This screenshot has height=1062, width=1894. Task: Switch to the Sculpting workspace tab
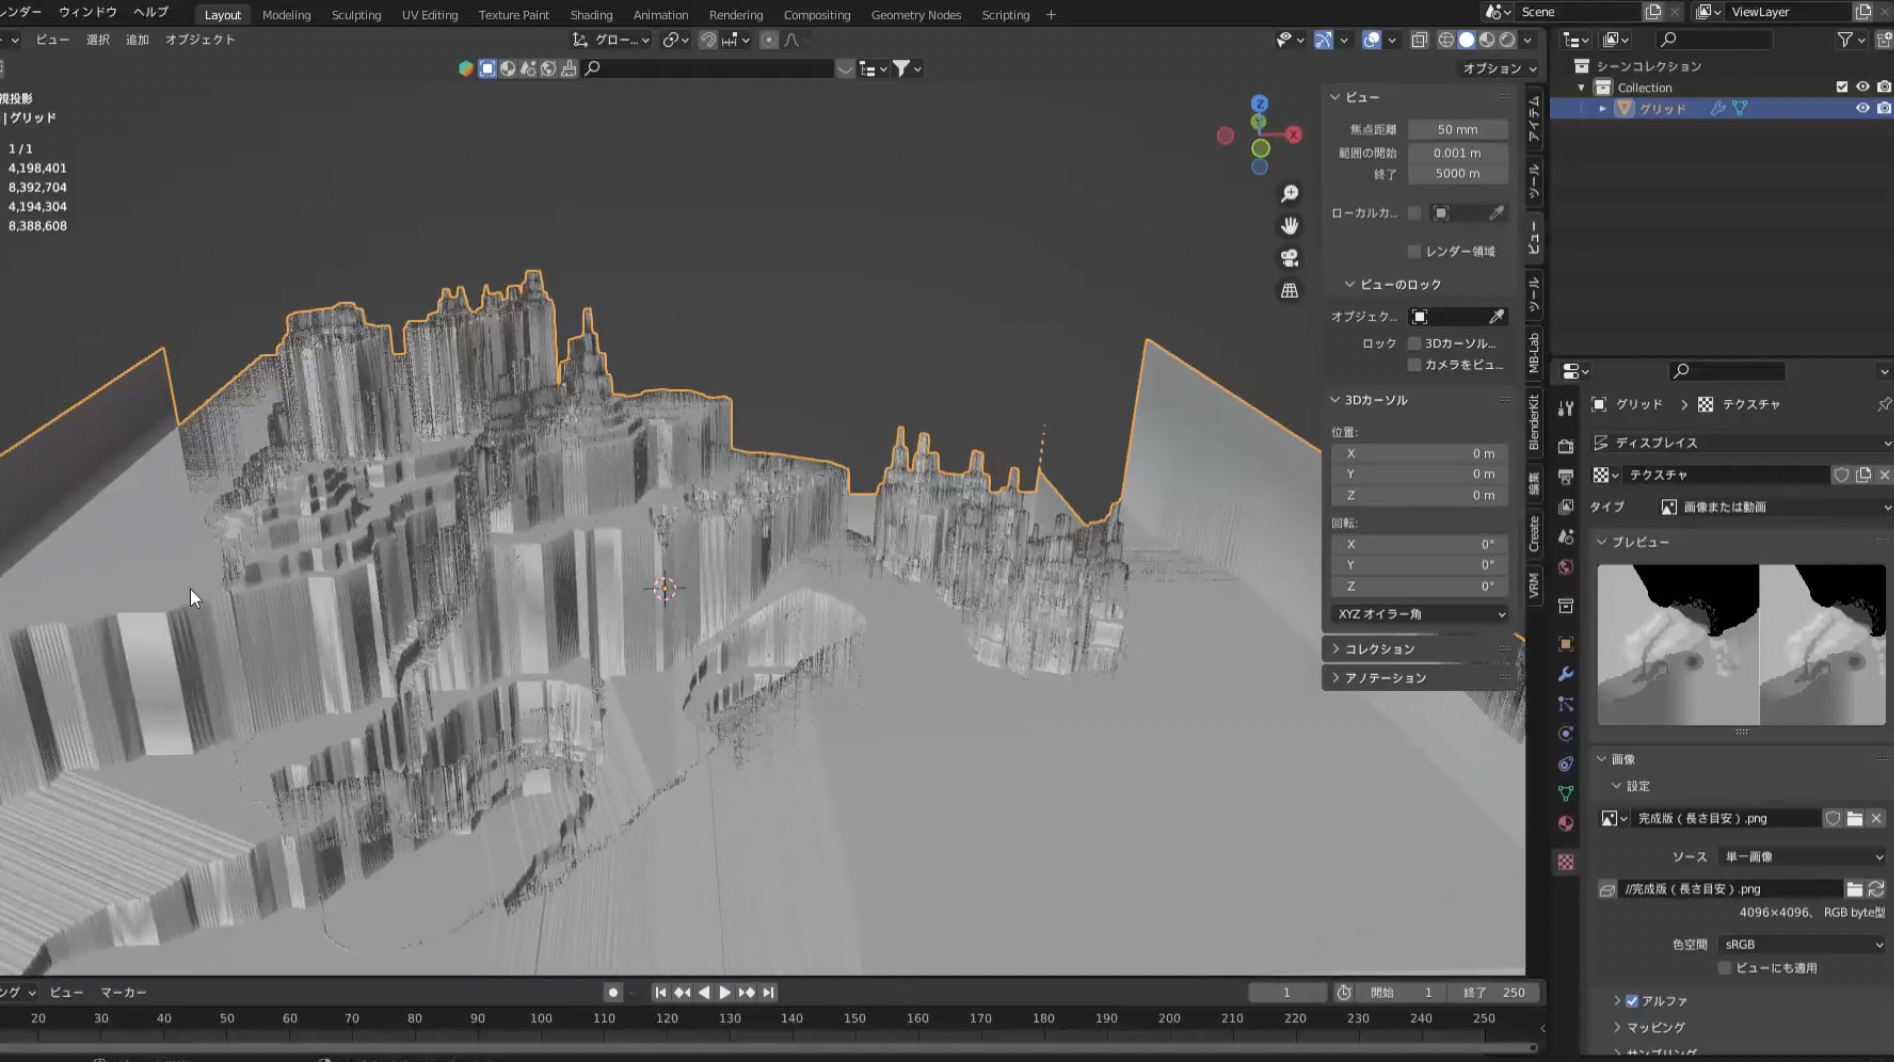(356, 15)
